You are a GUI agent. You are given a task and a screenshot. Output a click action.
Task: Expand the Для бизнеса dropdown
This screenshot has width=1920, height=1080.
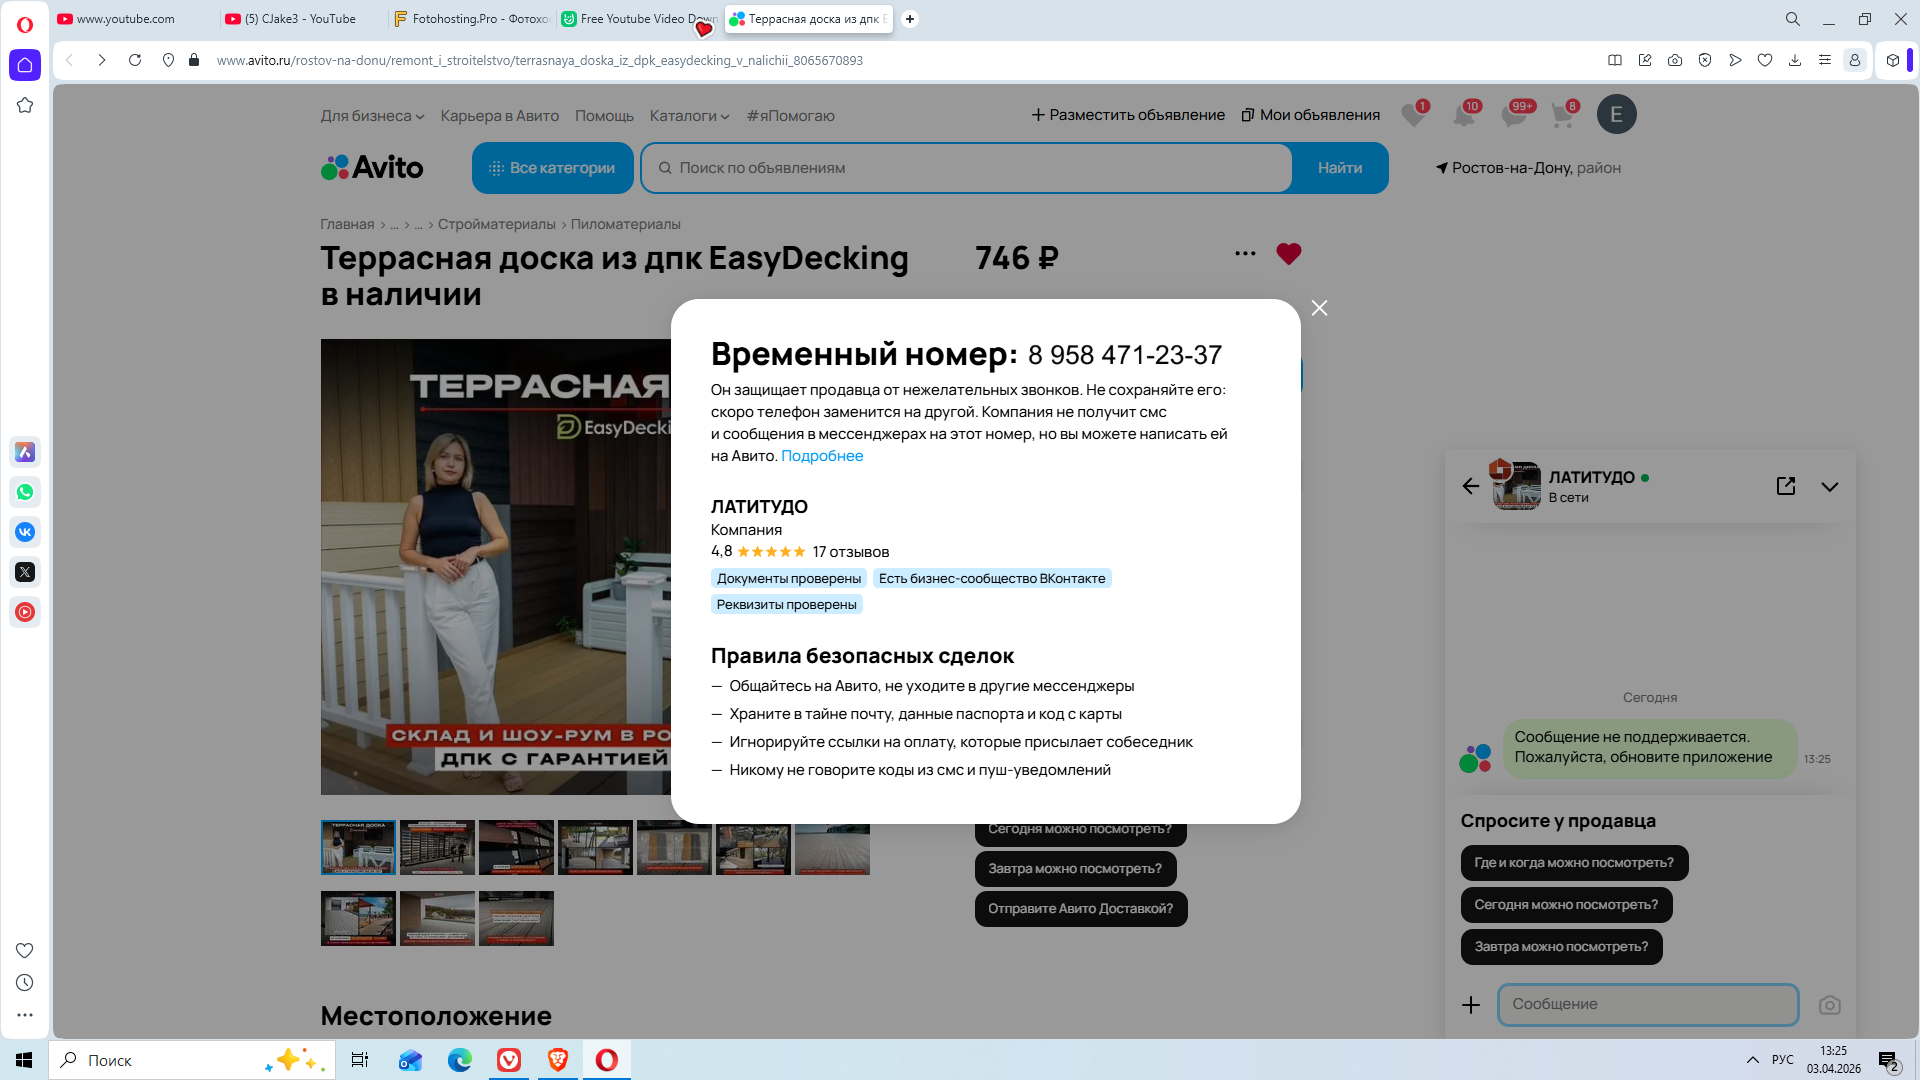pos(372,116)
